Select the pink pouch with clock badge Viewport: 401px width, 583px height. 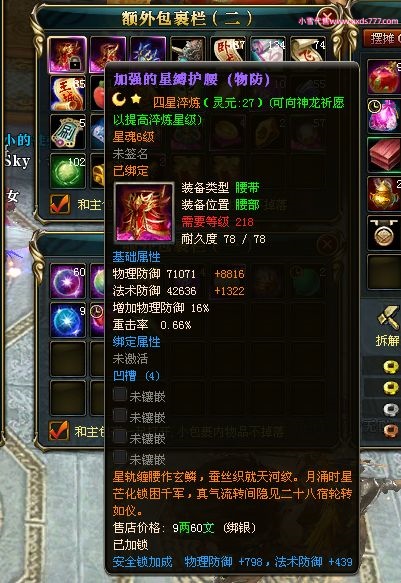384,115
